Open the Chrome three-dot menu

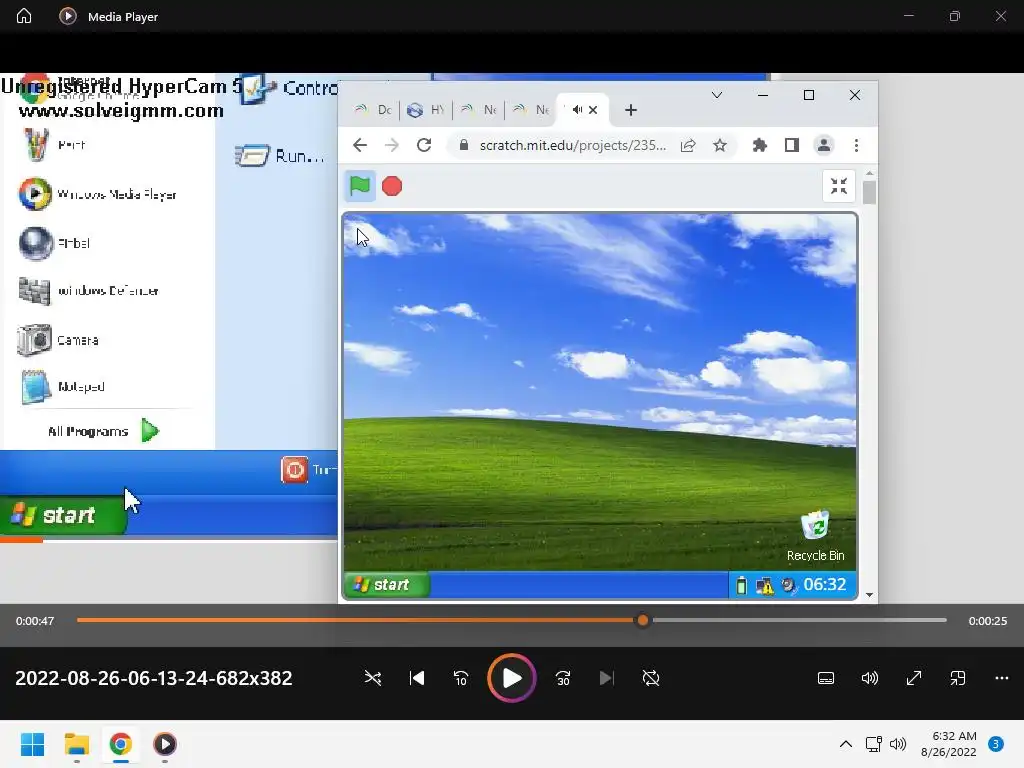tap(856, 145)
